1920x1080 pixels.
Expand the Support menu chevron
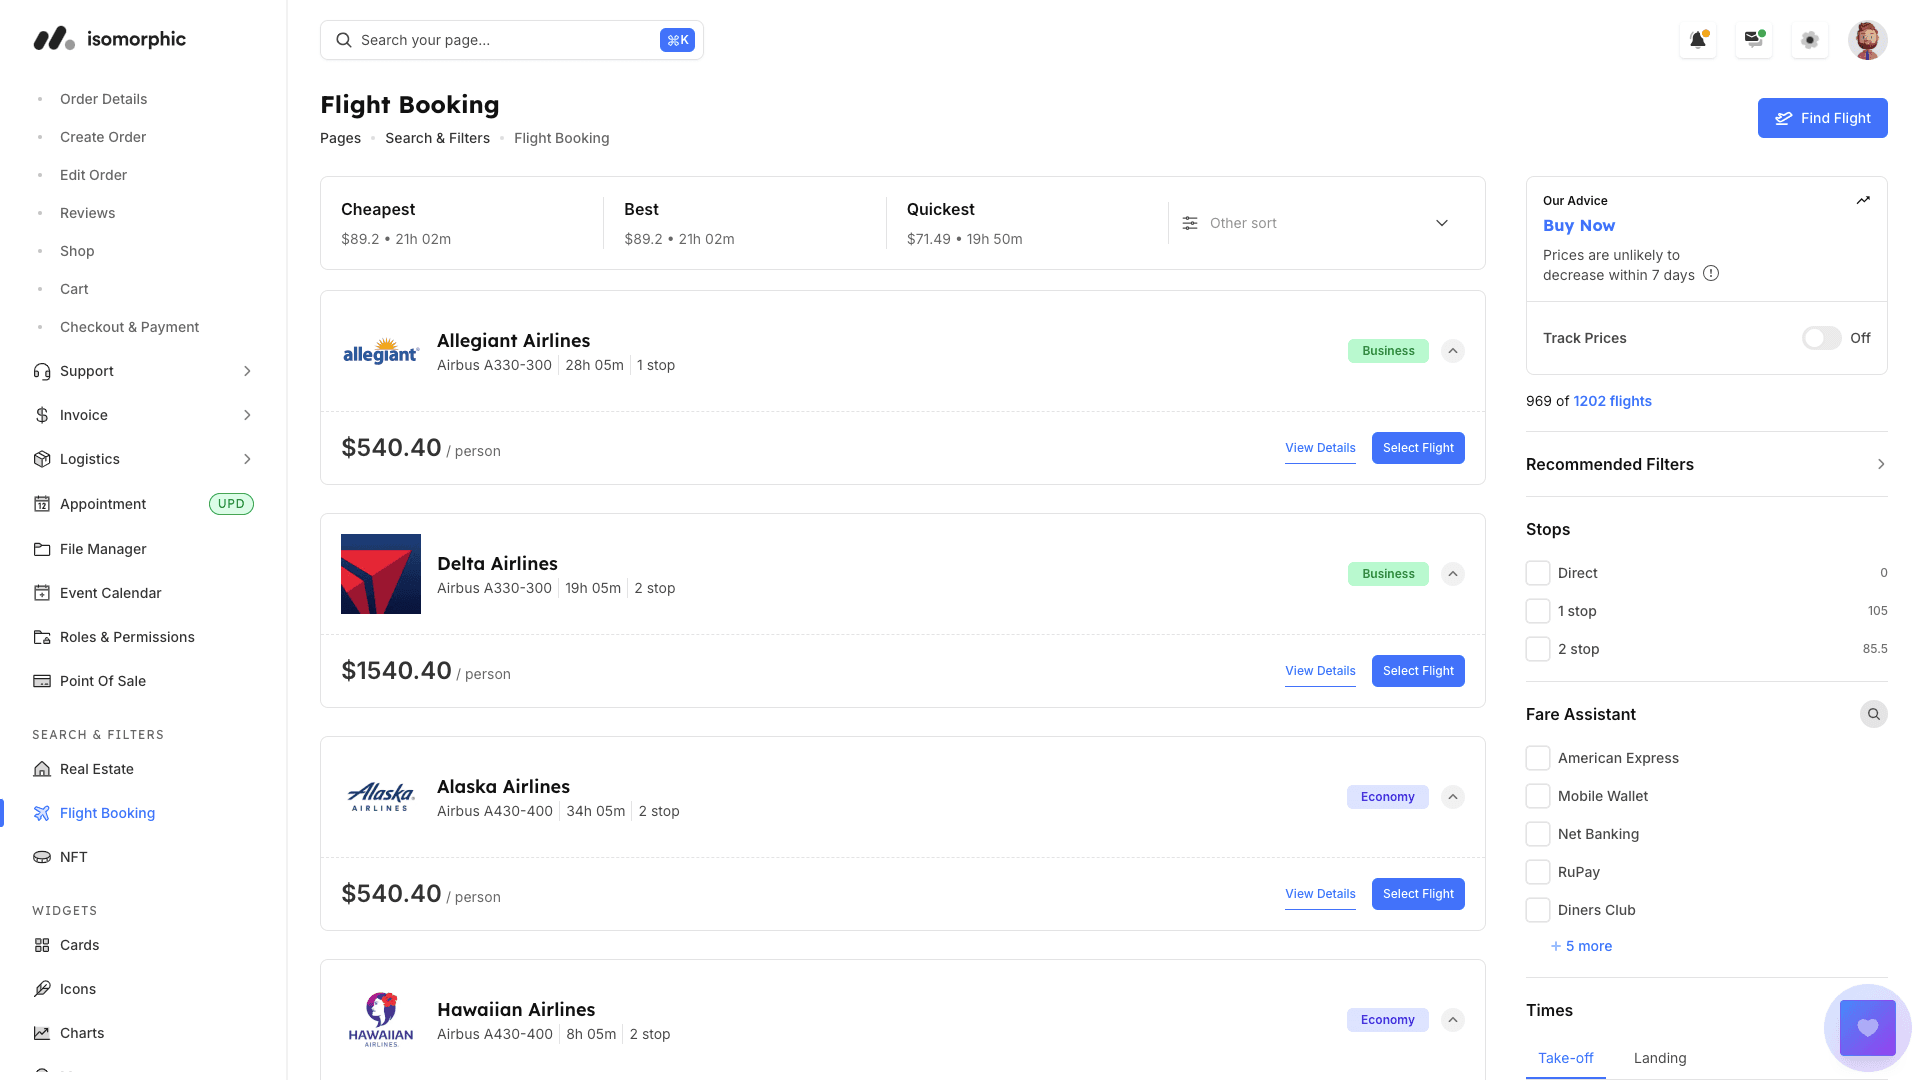(x=247, y=371)
